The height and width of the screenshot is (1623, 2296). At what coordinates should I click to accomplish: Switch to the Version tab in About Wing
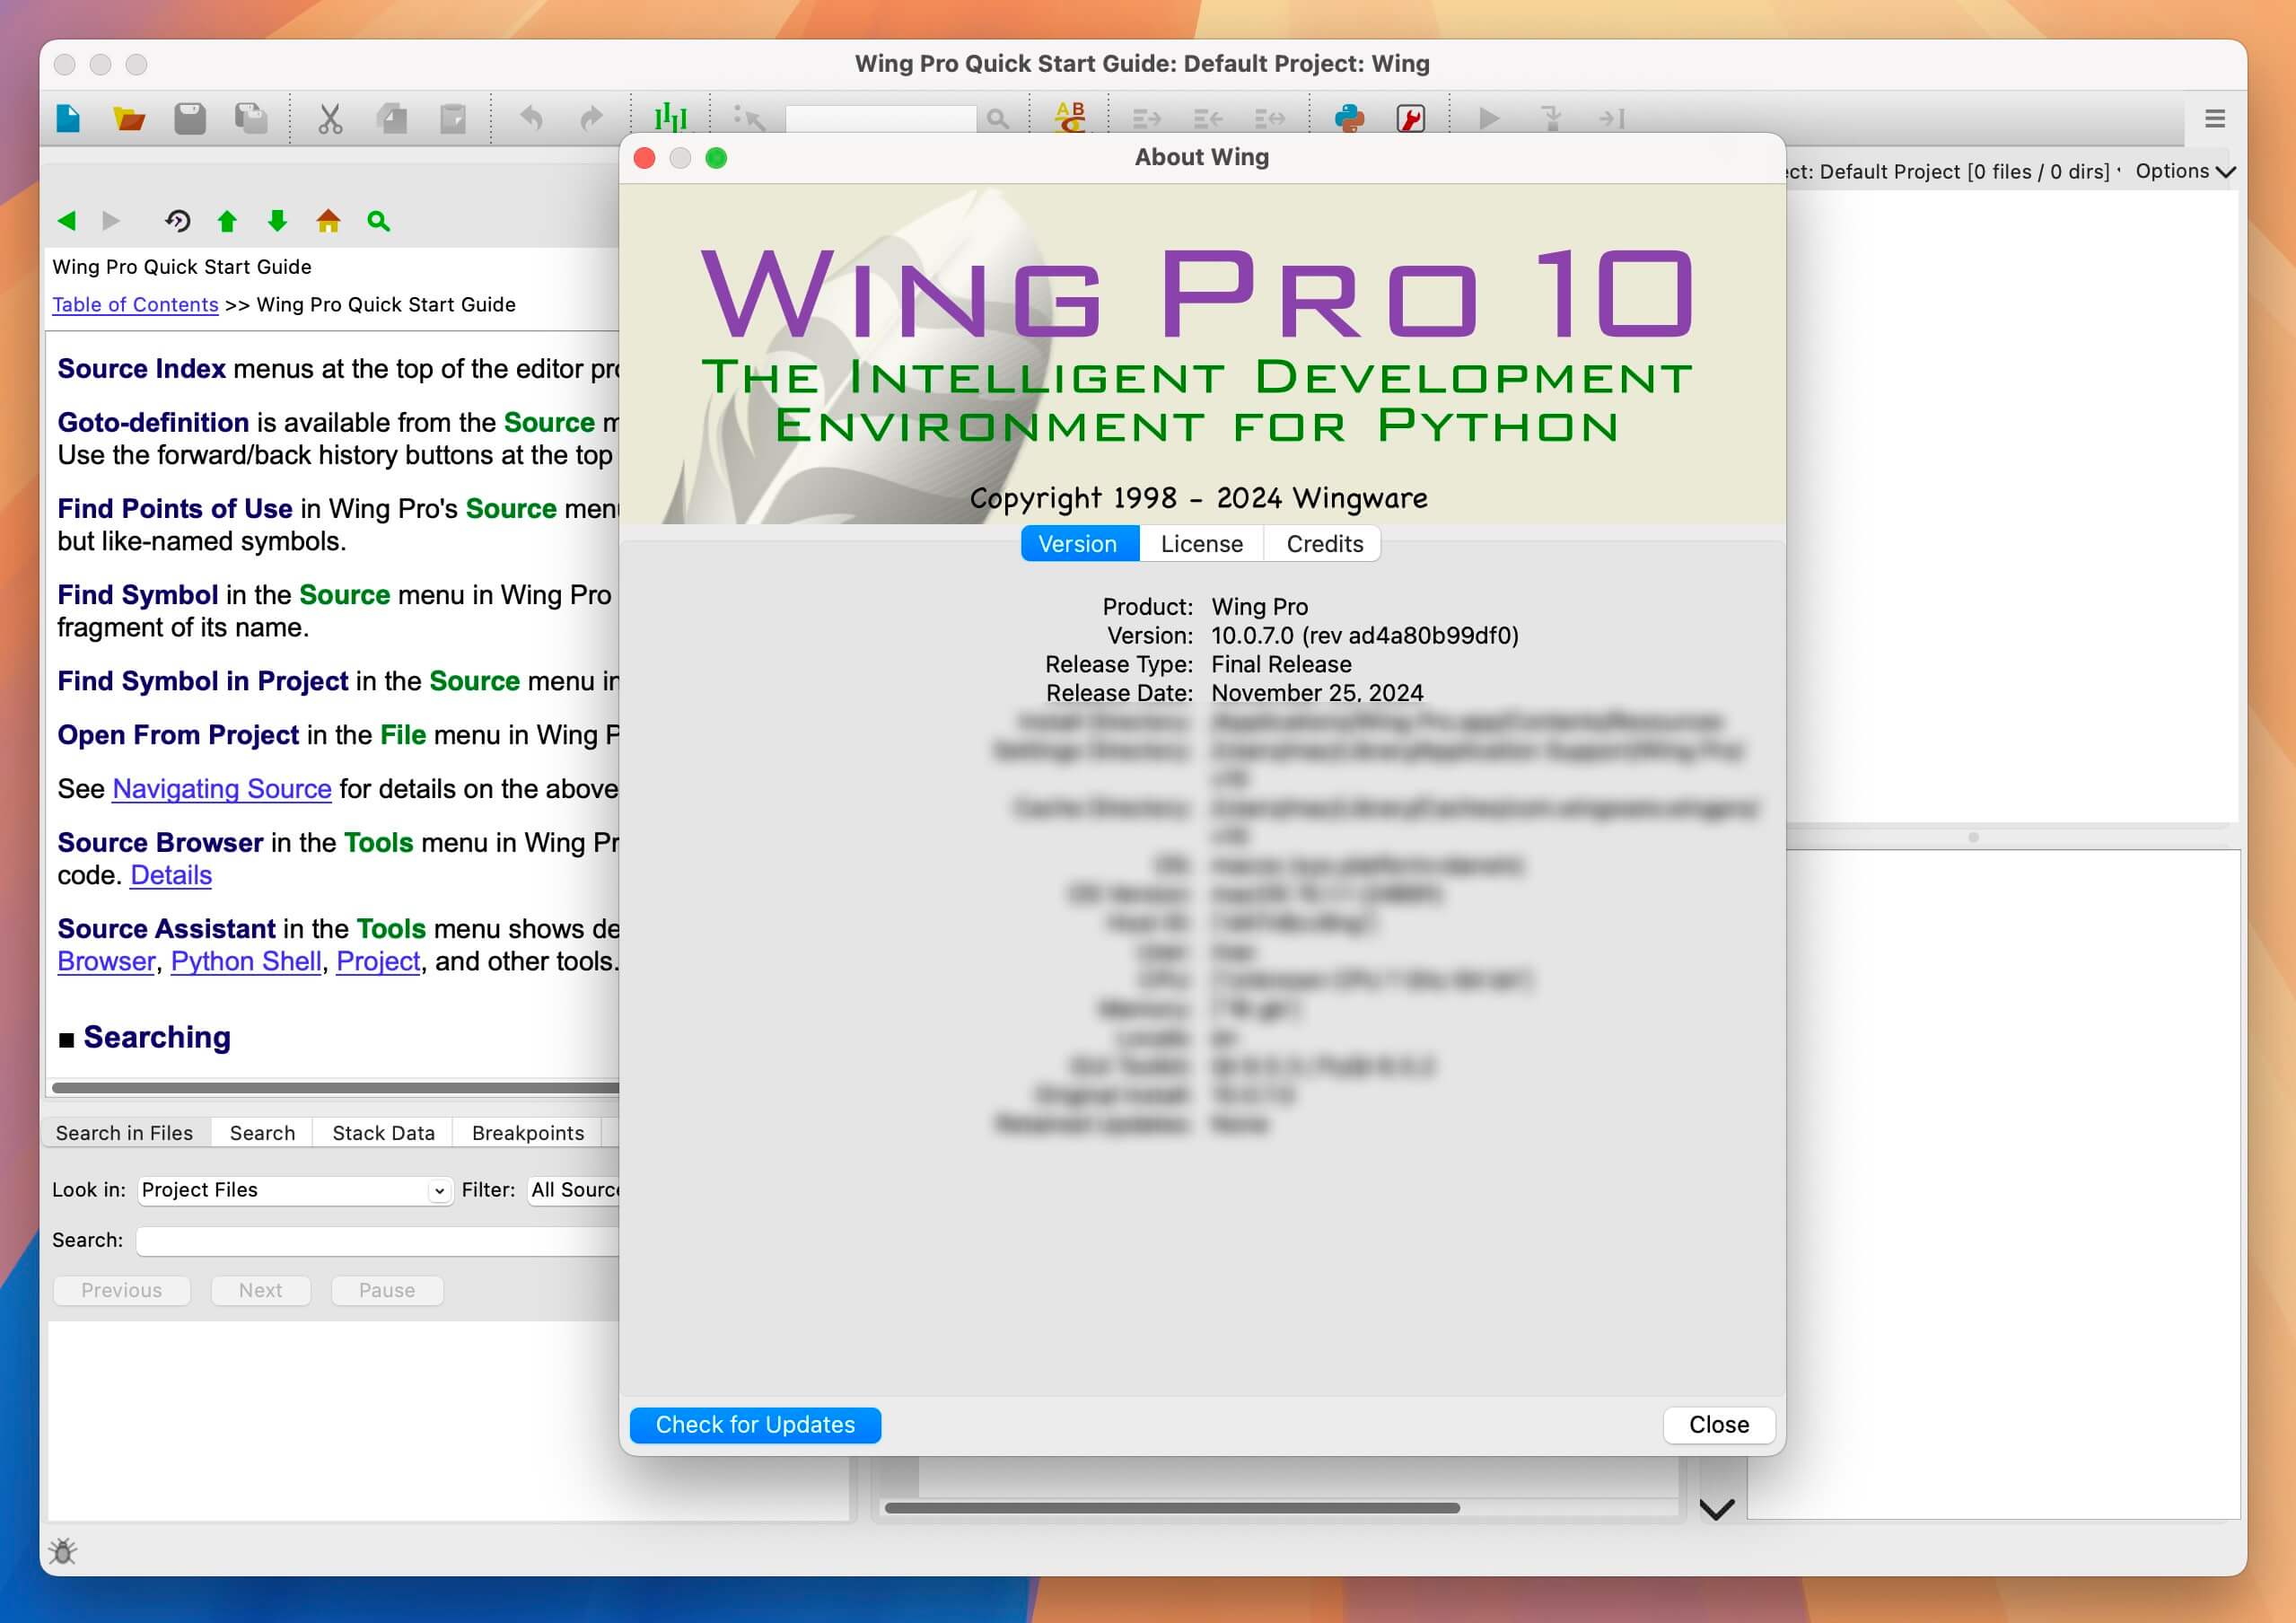[1078, 544]
